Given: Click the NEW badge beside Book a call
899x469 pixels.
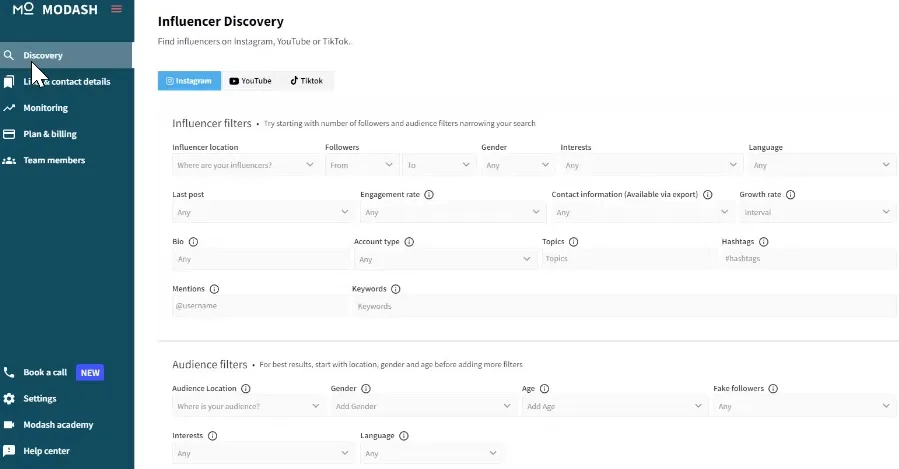Looking at the screenshot, I should (x=90, y=373).
